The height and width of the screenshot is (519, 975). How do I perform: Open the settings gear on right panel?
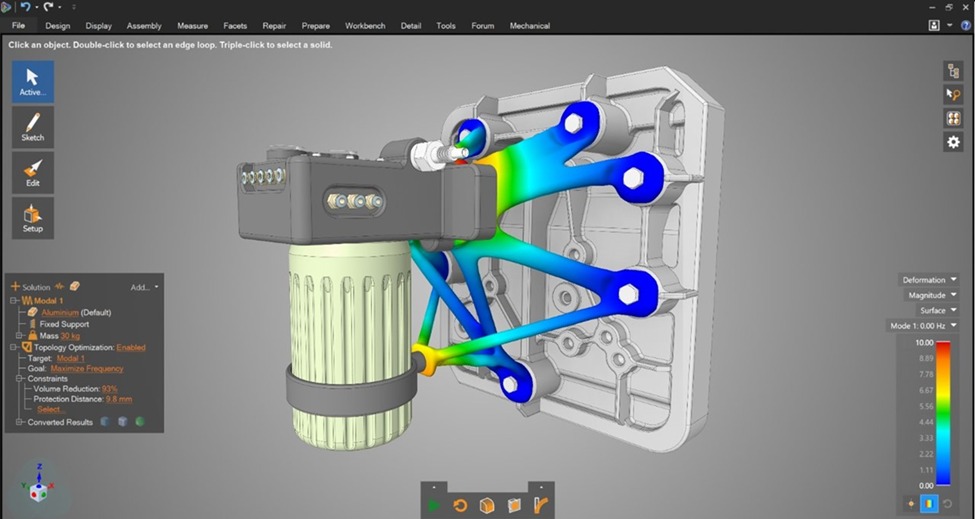click(953, 143)
